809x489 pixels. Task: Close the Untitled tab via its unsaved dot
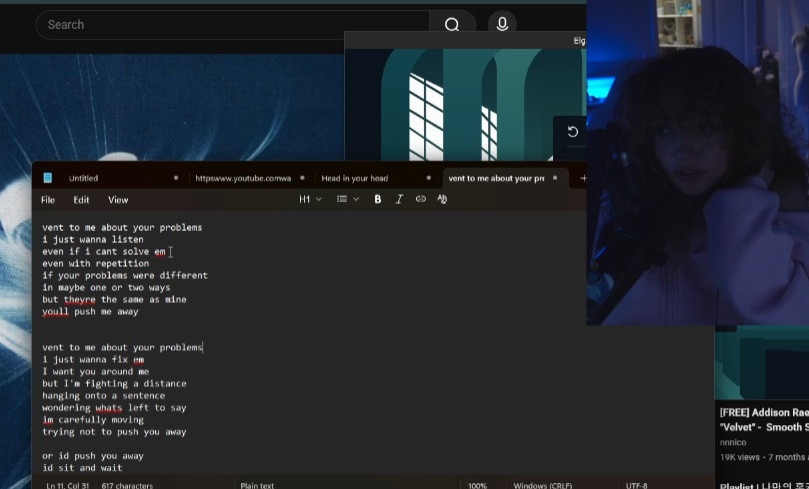(x=176, y=178)
